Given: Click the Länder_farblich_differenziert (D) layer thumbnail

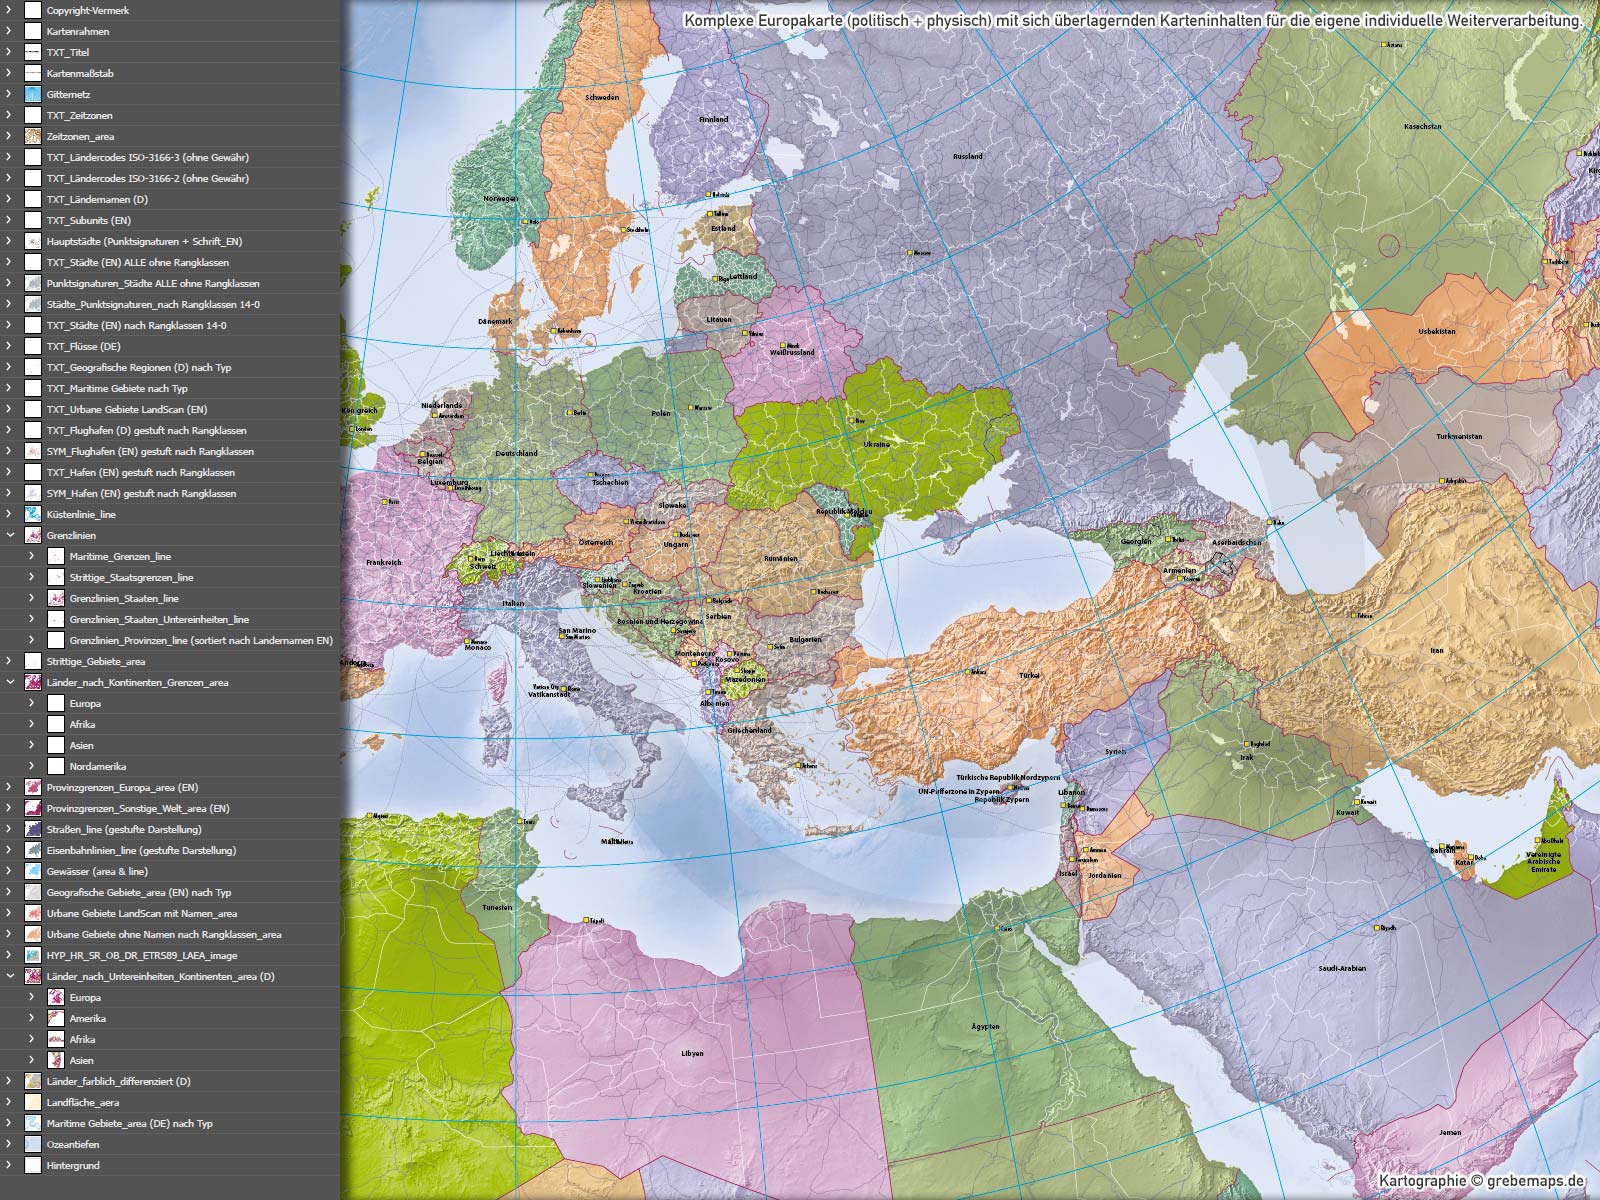Looking at the screenshot, I should pyautogui.click(x=33, y=1081).
